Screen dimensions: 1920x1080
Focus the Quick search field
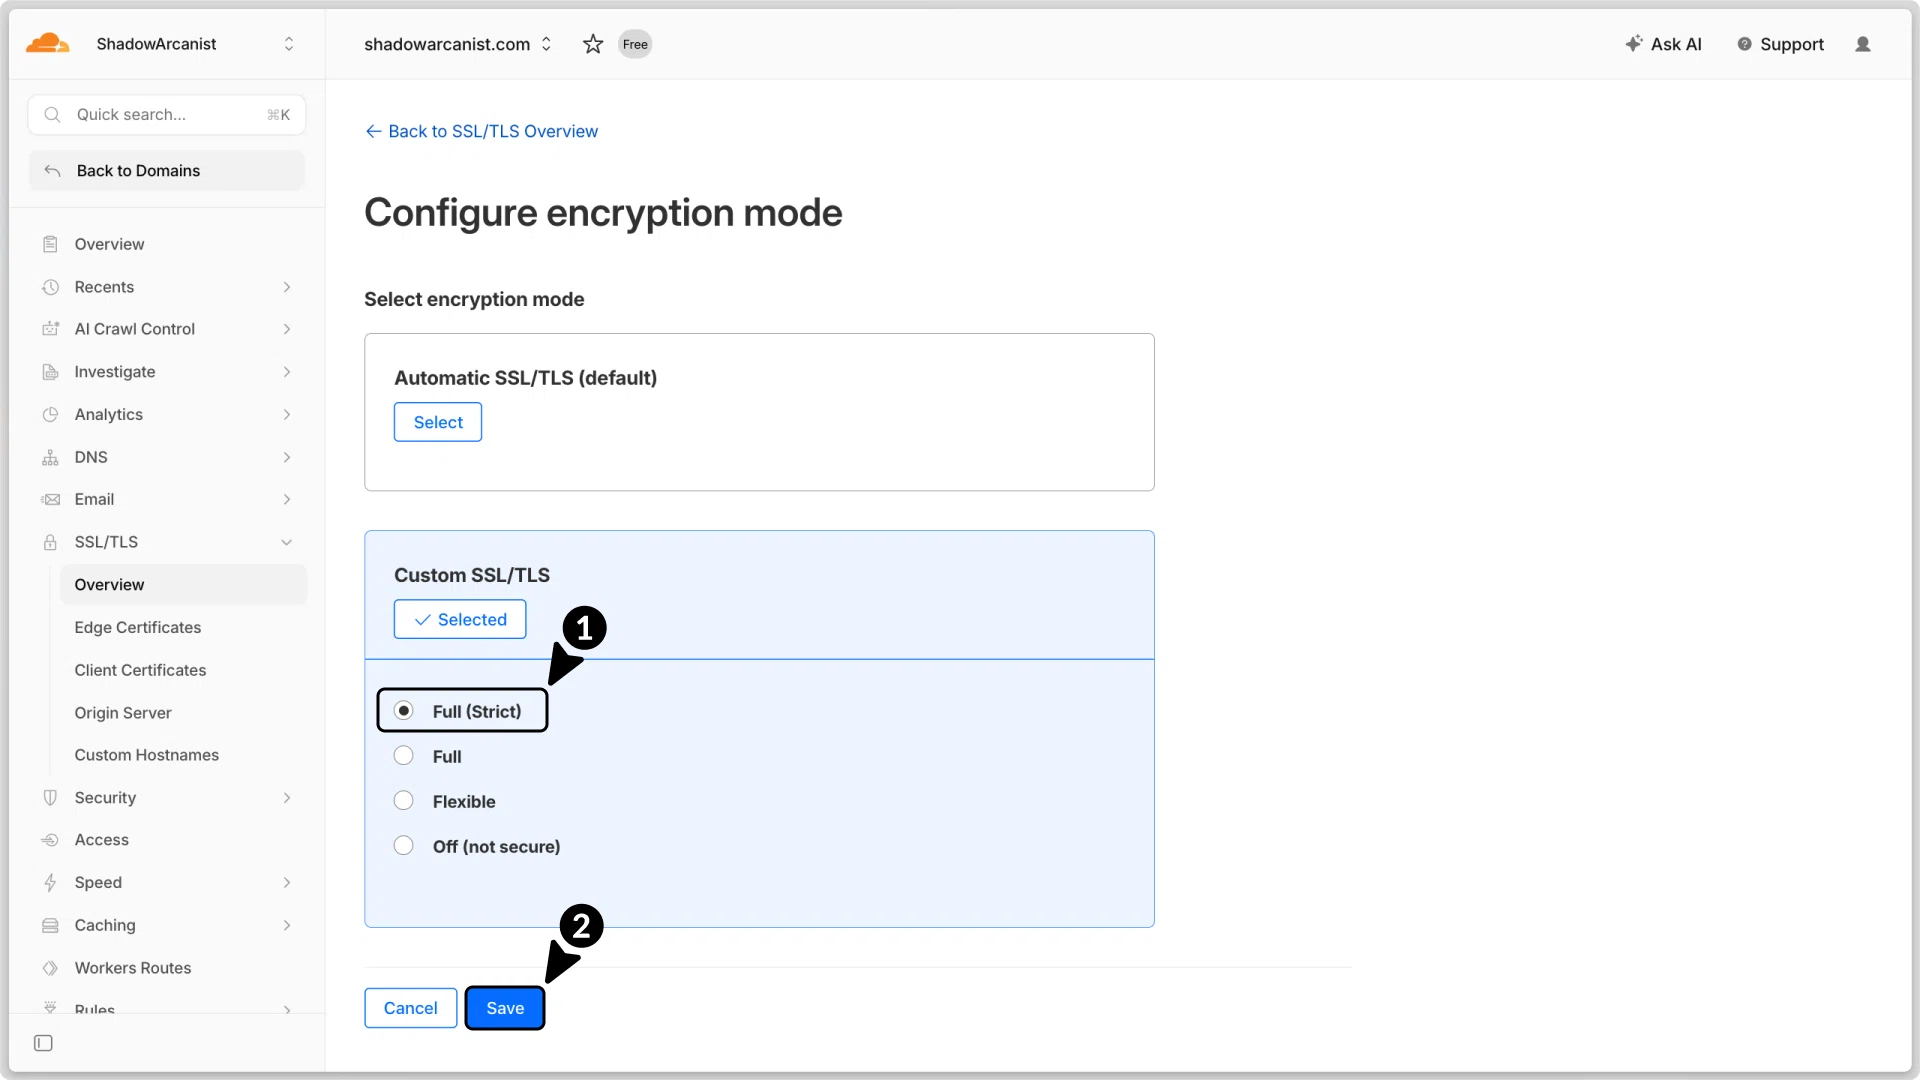click(x=167, y=115)
